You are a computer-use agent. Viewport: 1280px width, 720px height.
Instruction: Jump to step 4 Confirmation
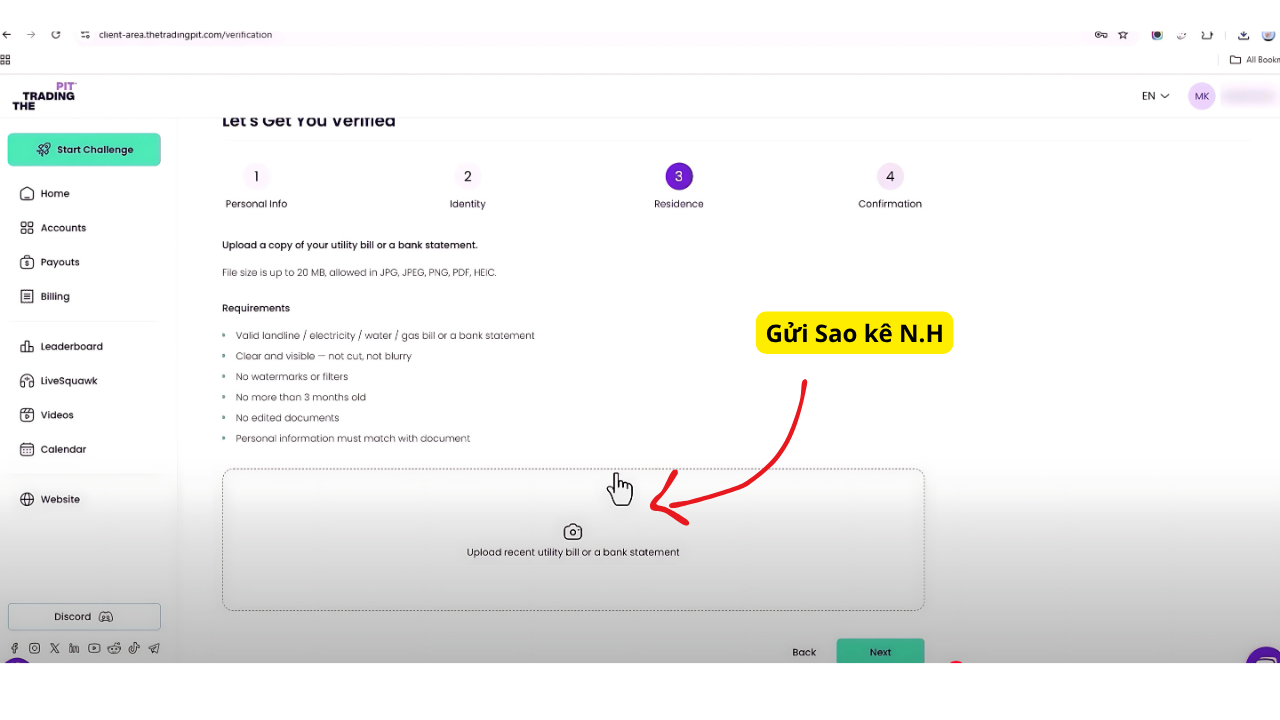click(x=890, y=177)
